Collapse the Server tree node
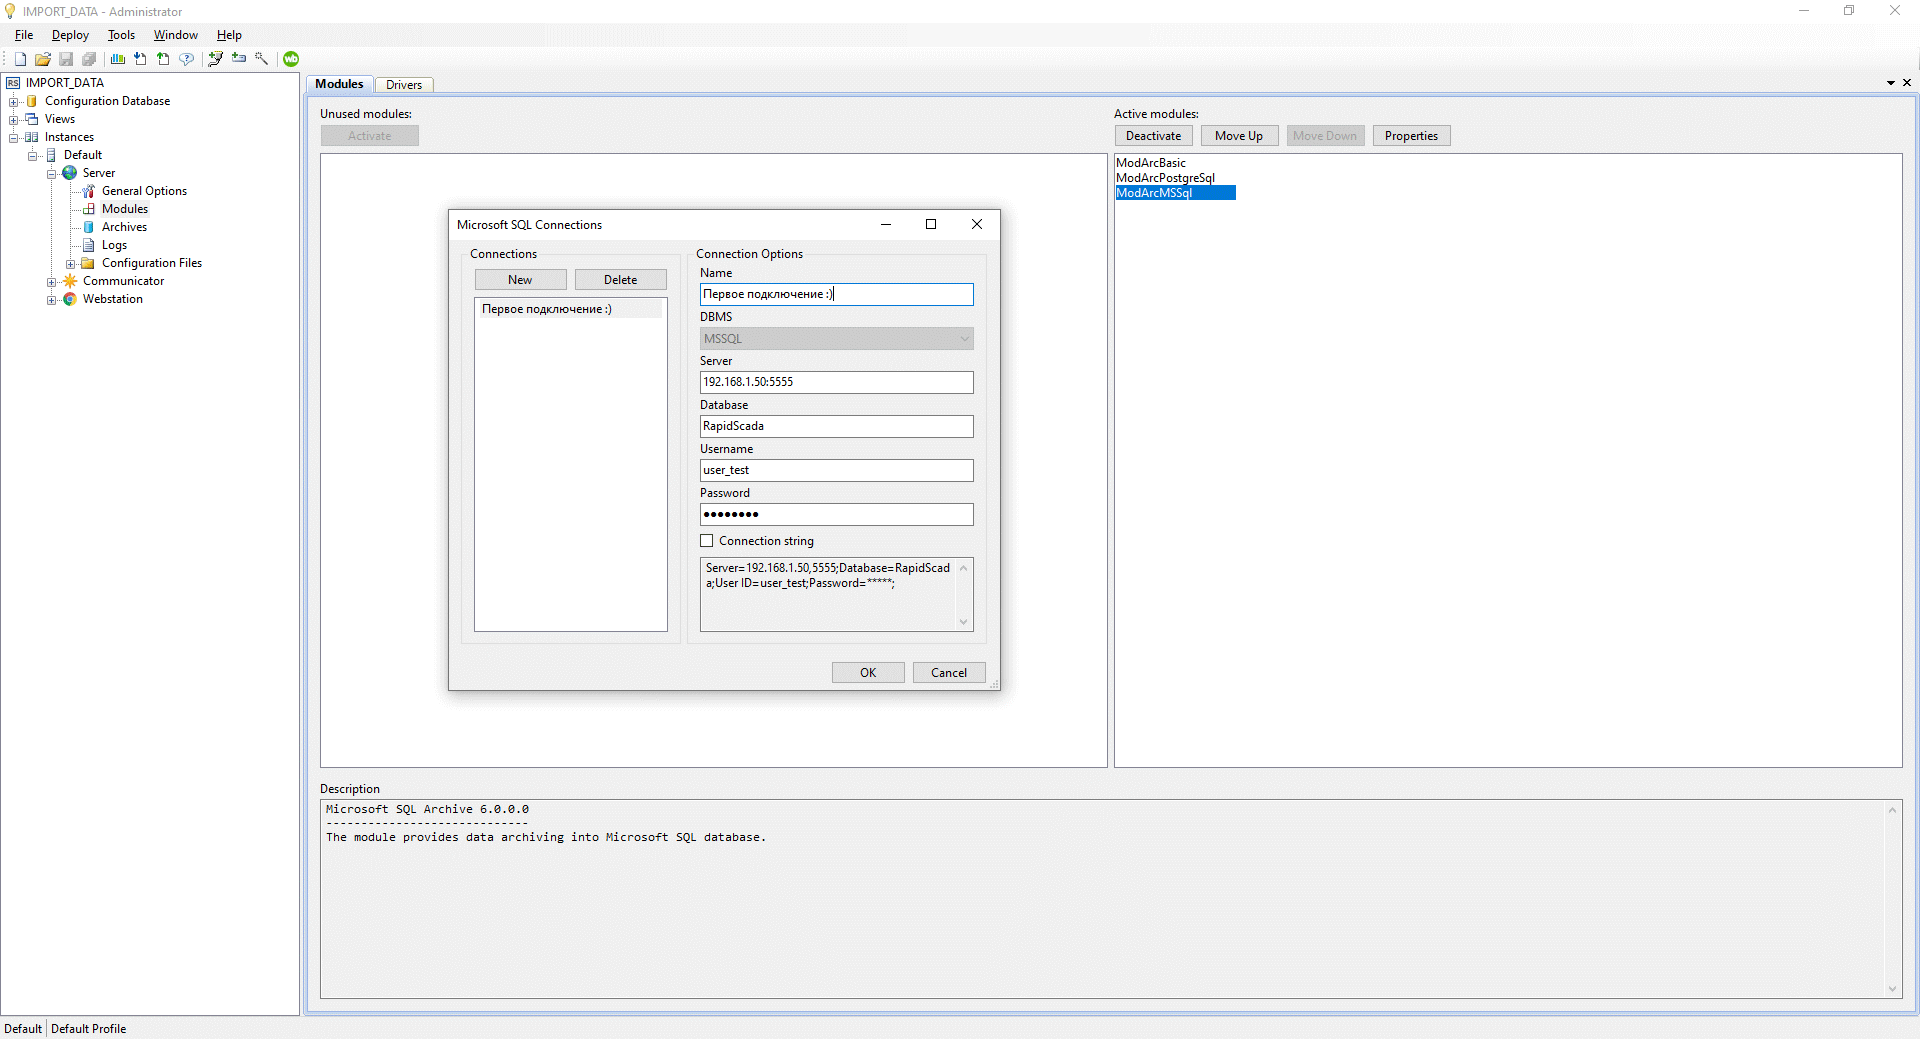This screenshot has width=1920, height=1039. [x=52, y=173]
